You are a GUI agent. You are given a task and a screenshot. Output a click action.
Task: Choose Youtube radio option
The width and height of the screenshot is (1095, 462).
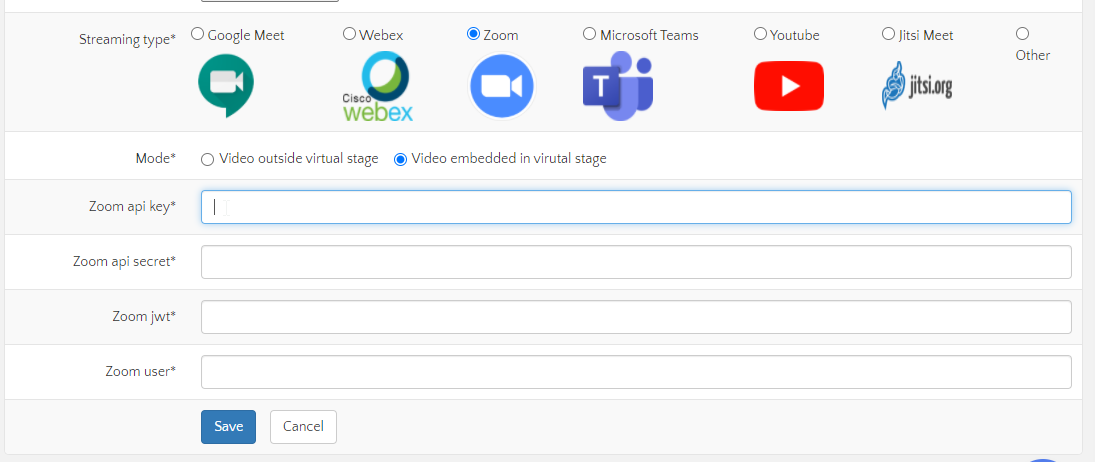760,34
